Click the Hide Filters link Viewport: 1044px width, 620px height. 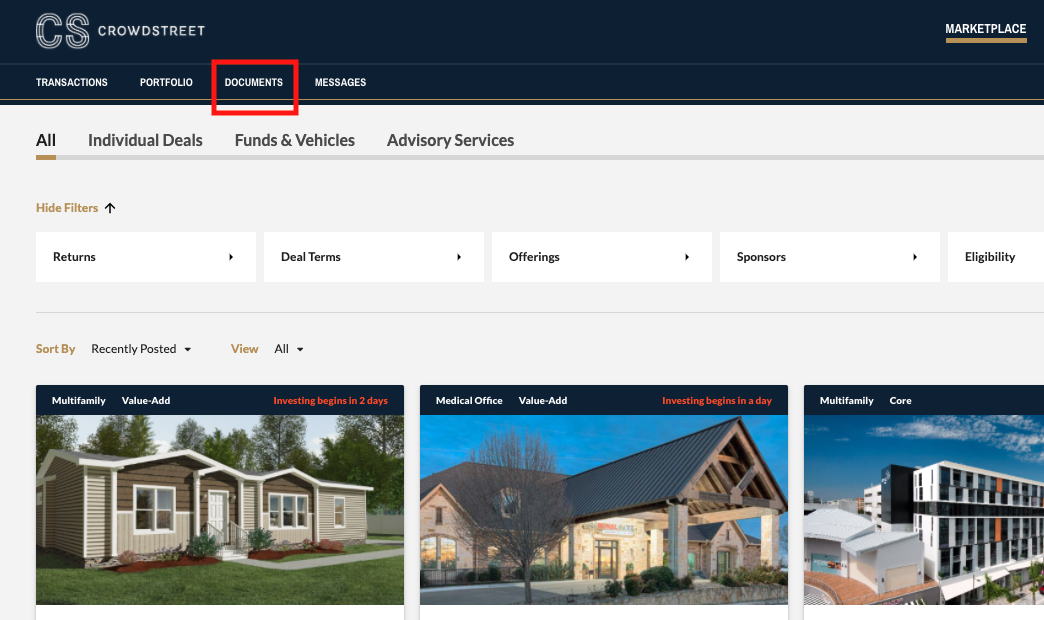point(67,208)
